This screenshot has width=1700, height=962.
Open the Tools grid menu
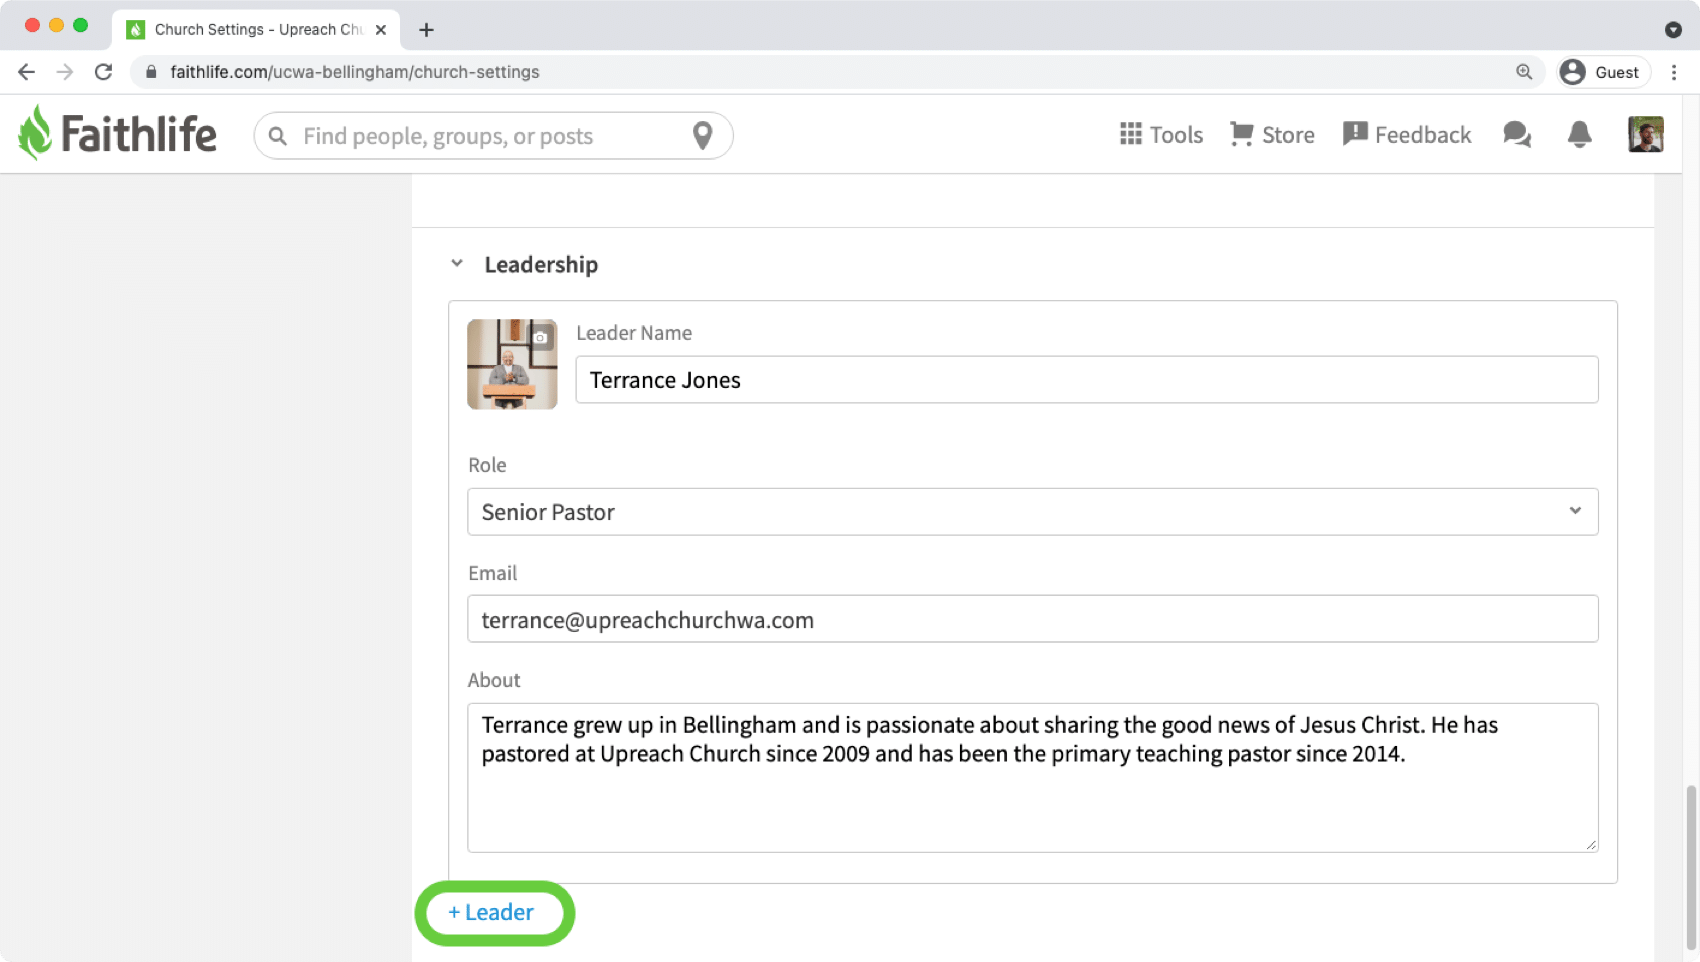pos(1161,135)
